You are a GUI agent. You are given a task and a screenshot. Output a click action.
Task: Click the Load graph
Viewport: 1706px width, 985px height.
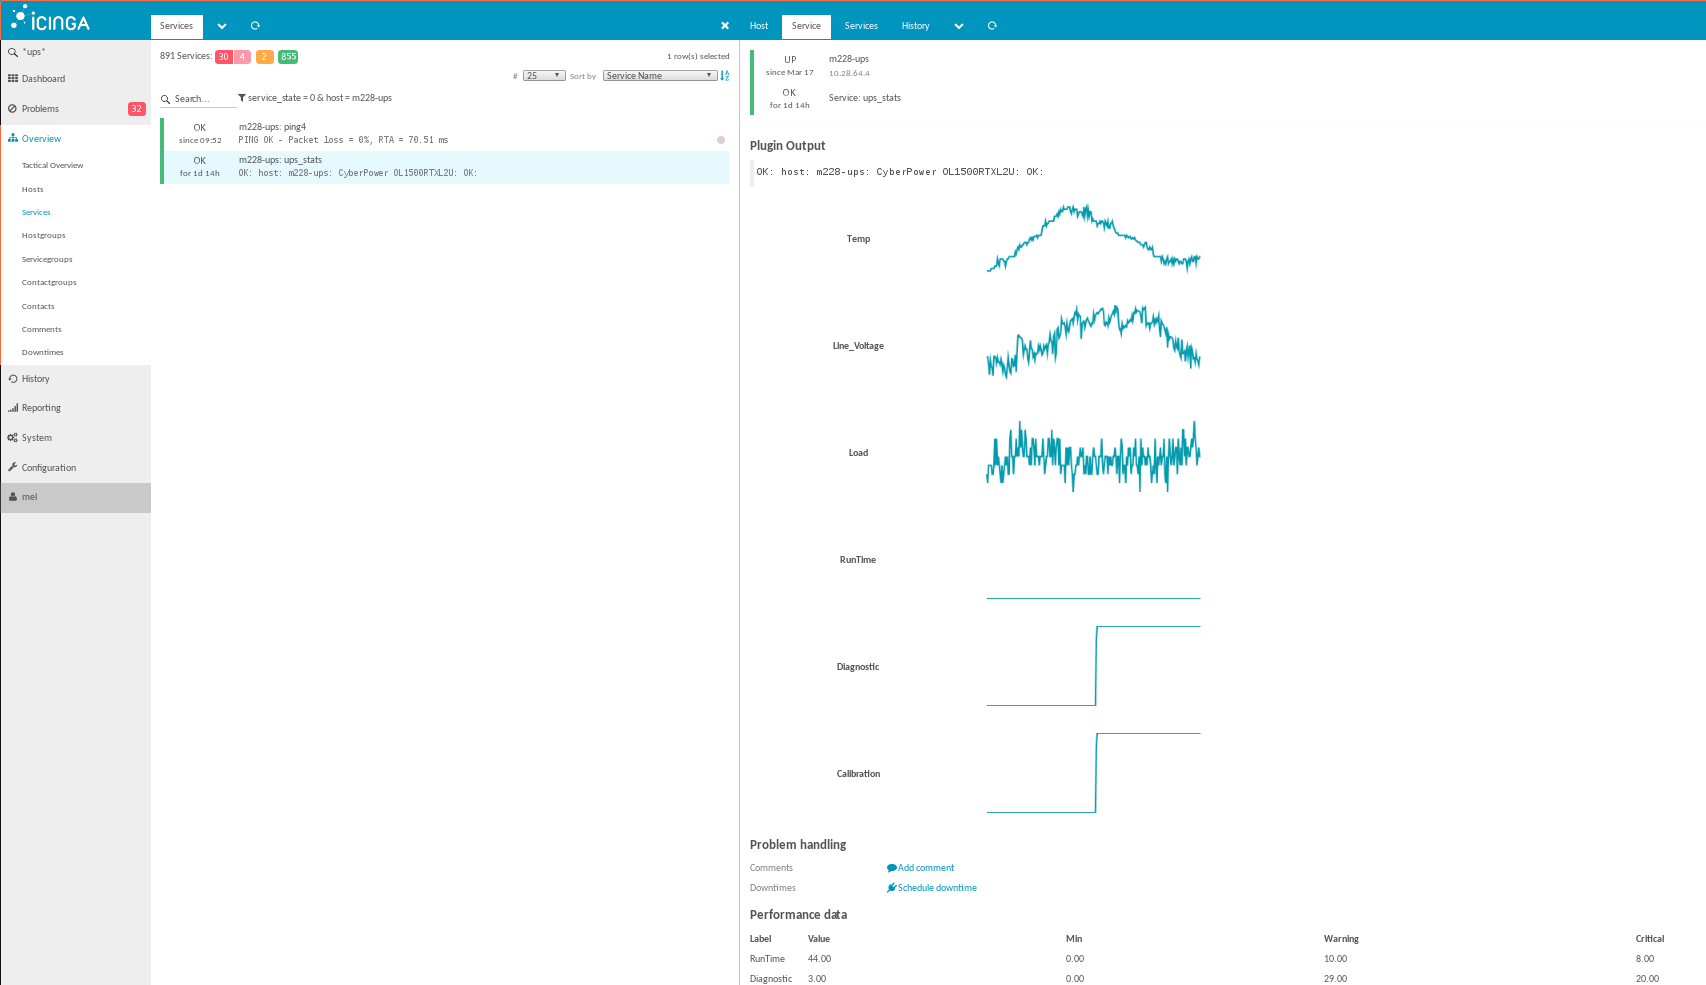[1093, 455]
